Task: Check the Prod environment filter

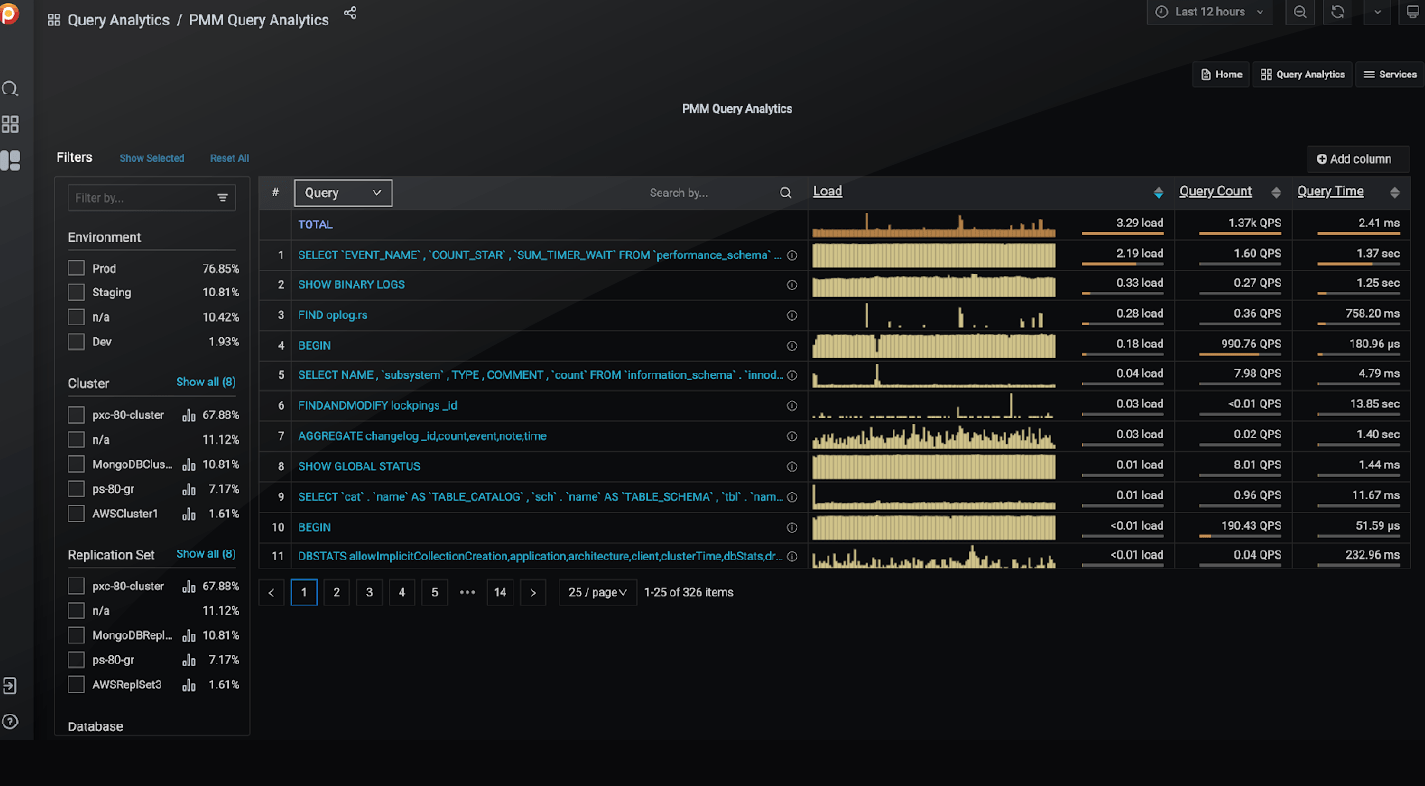Action: (x=76, y=268)
